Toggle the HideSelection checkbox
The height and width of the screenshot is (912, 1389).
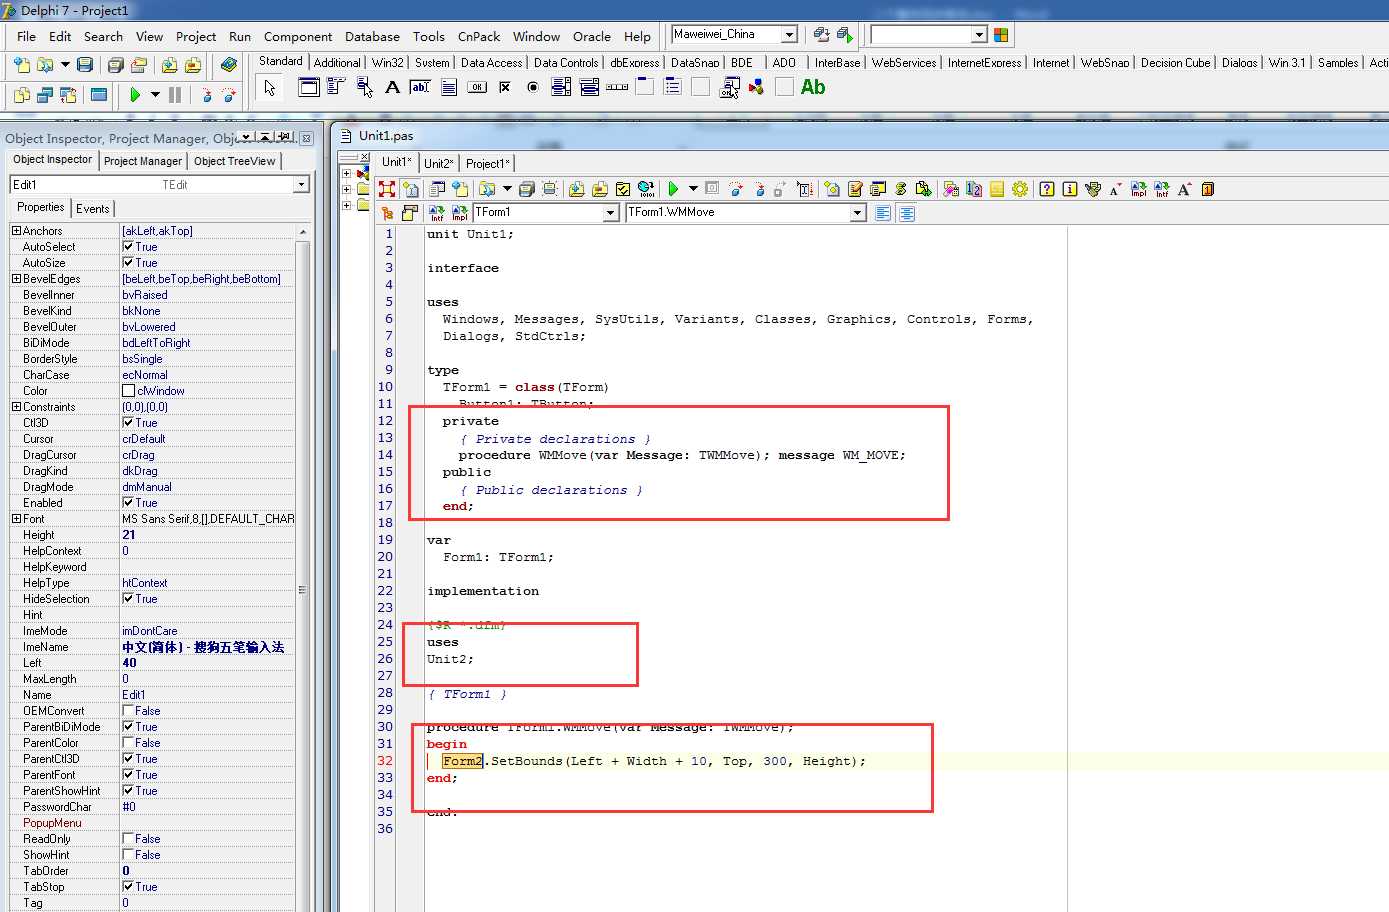point(128,599)
